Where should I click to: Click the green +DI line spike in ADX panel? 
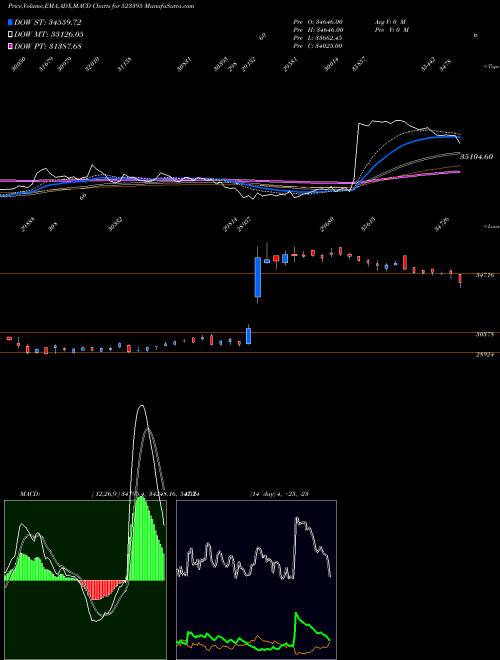pos(297,615)
